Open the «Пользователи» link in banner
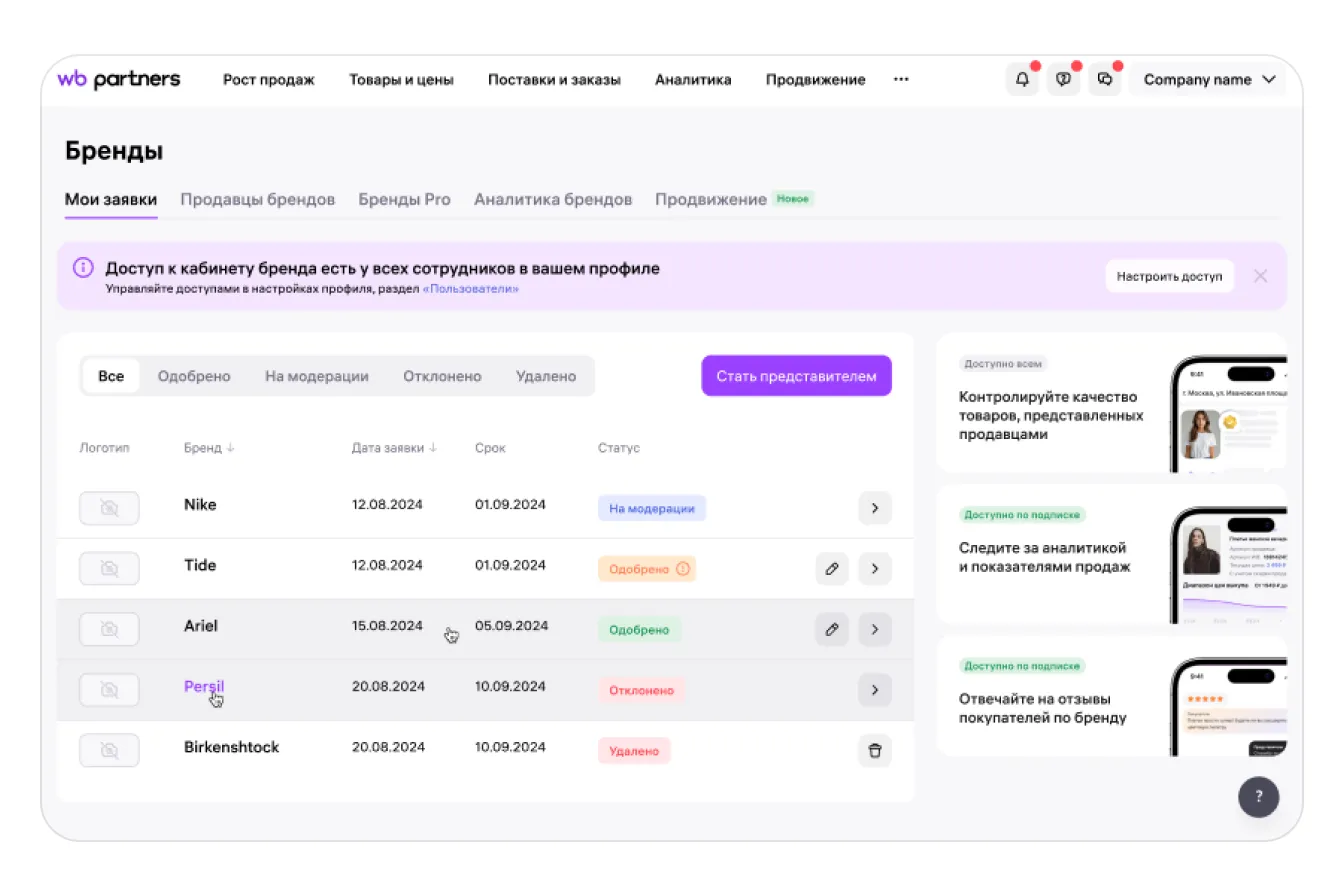1344x896 pixels. pos(470,289)
